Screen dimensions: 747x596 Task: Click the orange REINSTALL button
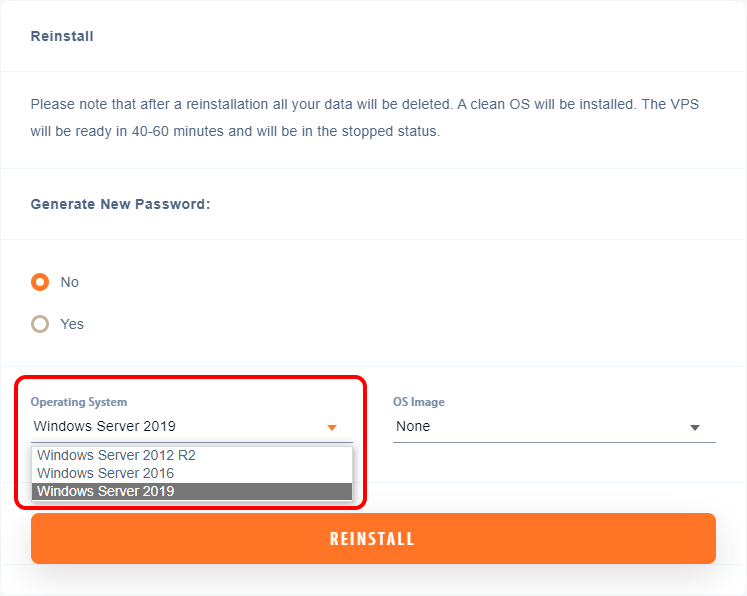click(374, 538)
